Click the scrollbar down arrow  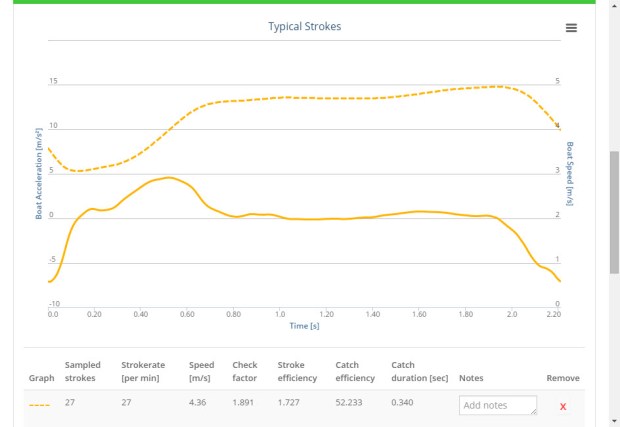coord(614,420)
